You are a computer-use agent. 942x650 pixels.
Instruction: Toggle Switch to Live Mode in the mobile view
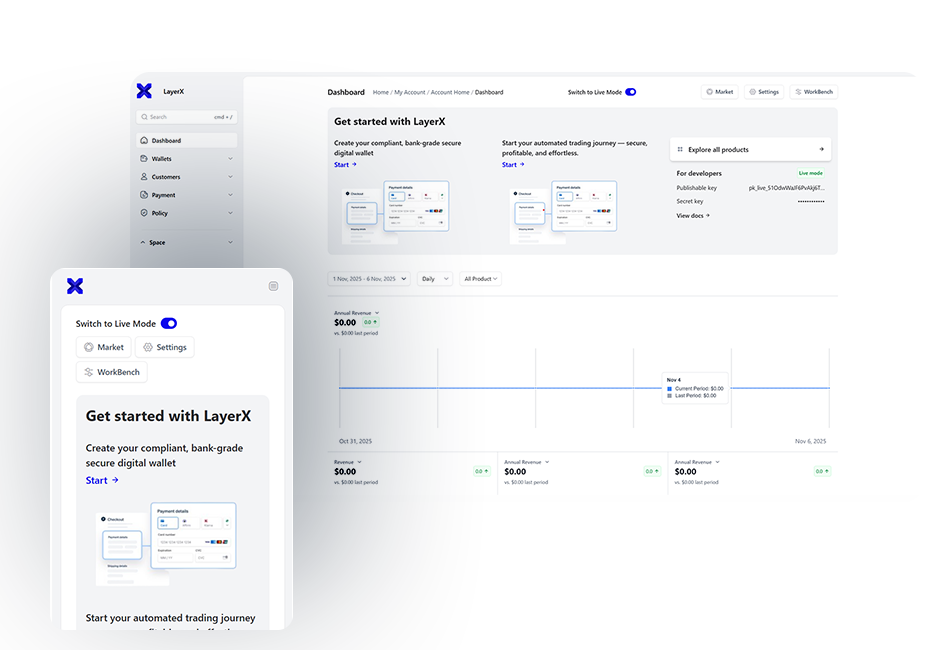(x=168, y=323)
